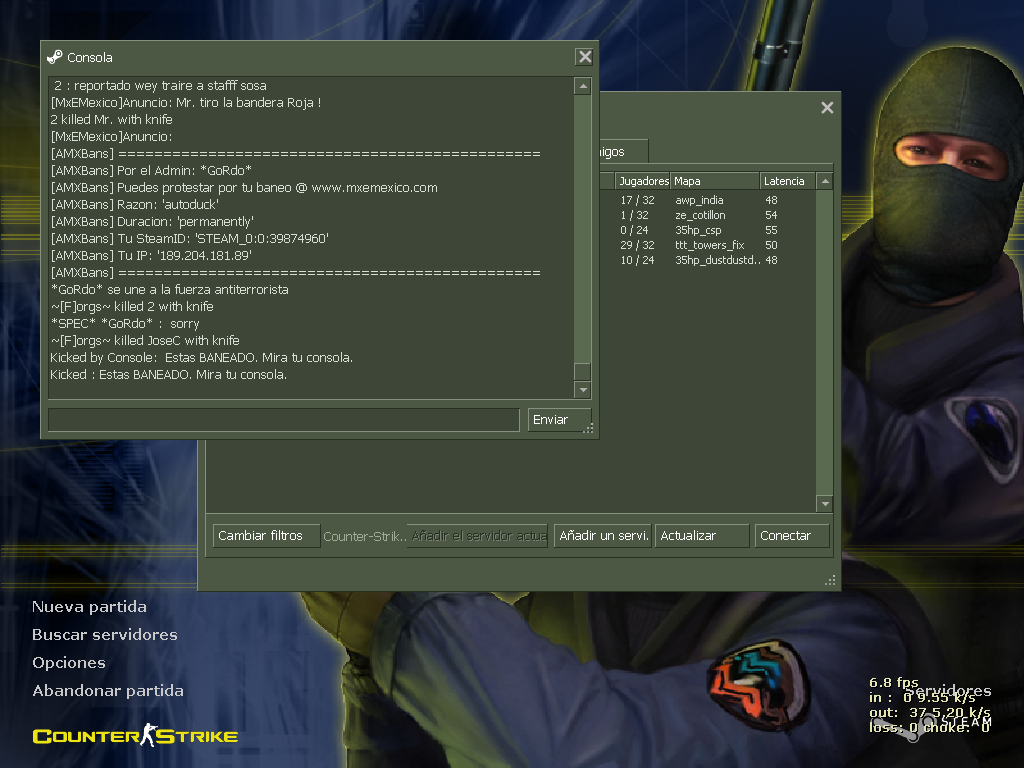Sort servers by Mapa column
The height and width of the screenshot is (768, 1024).
pos(715,182)
